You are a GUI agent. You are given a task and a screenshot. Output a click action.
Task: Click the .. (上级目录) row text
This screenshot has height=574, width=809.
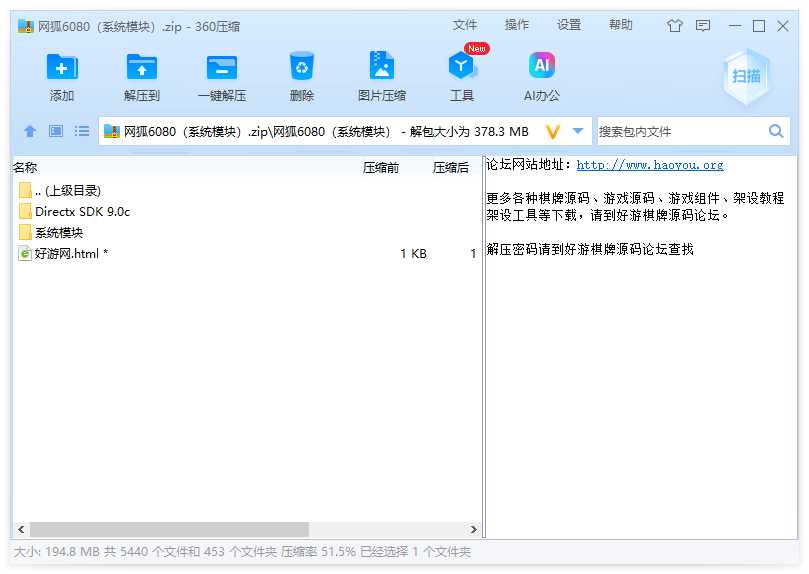coord(68,191)
